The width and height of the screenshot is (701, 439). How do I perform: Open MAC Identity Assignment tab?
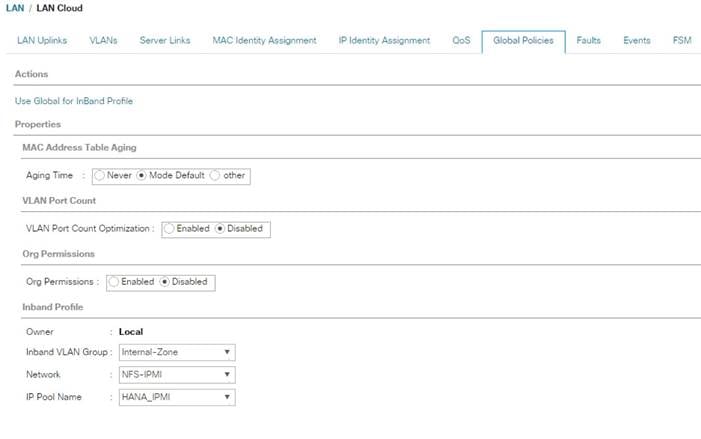coord(264,40)
